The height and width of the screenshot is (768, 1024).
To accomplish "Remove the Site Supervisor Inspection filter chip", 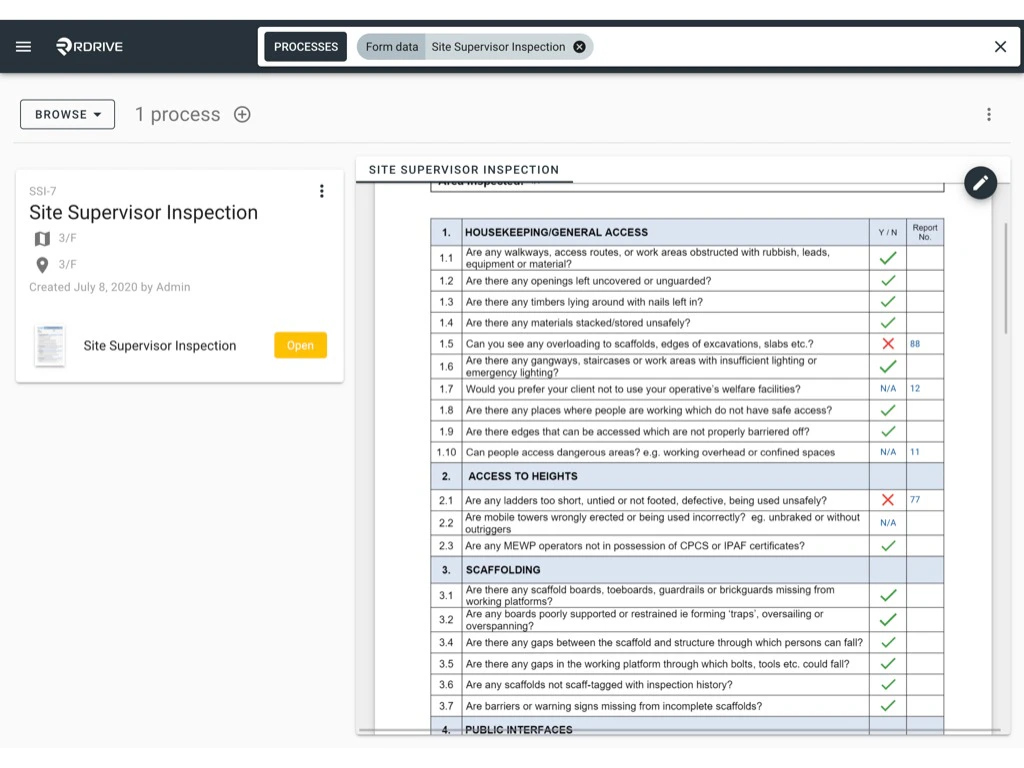I will point(578,46).
